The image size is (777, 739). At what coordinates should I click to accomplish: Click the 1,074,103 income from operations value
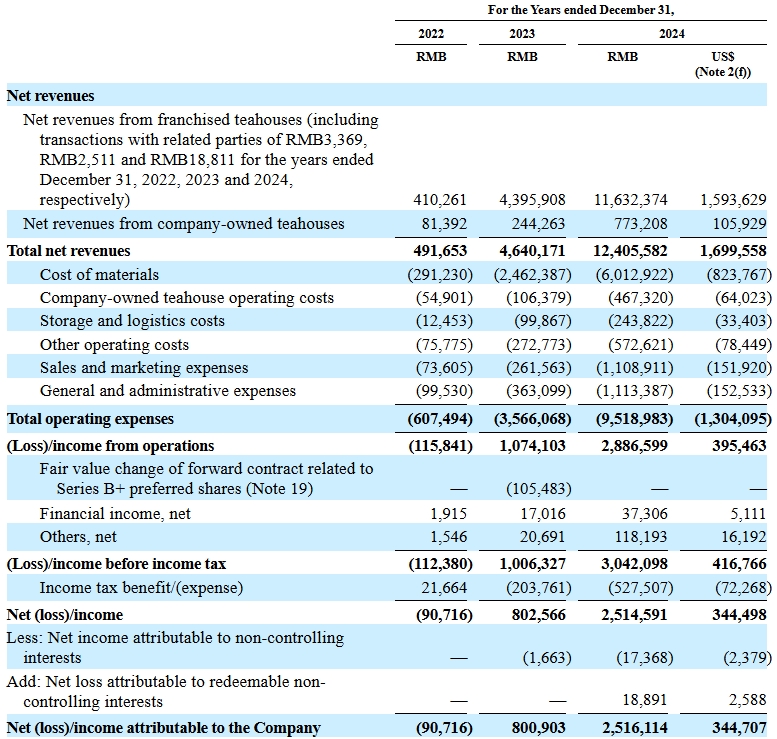531,446
